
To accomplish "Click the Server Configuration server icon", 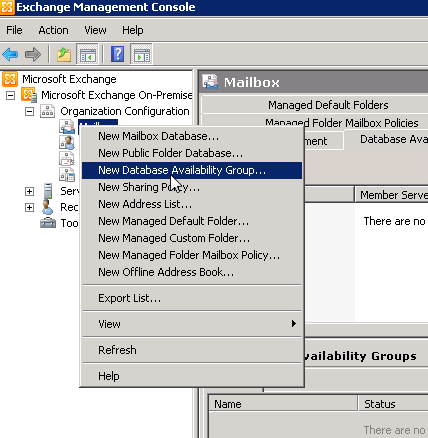I will point(48,191).
